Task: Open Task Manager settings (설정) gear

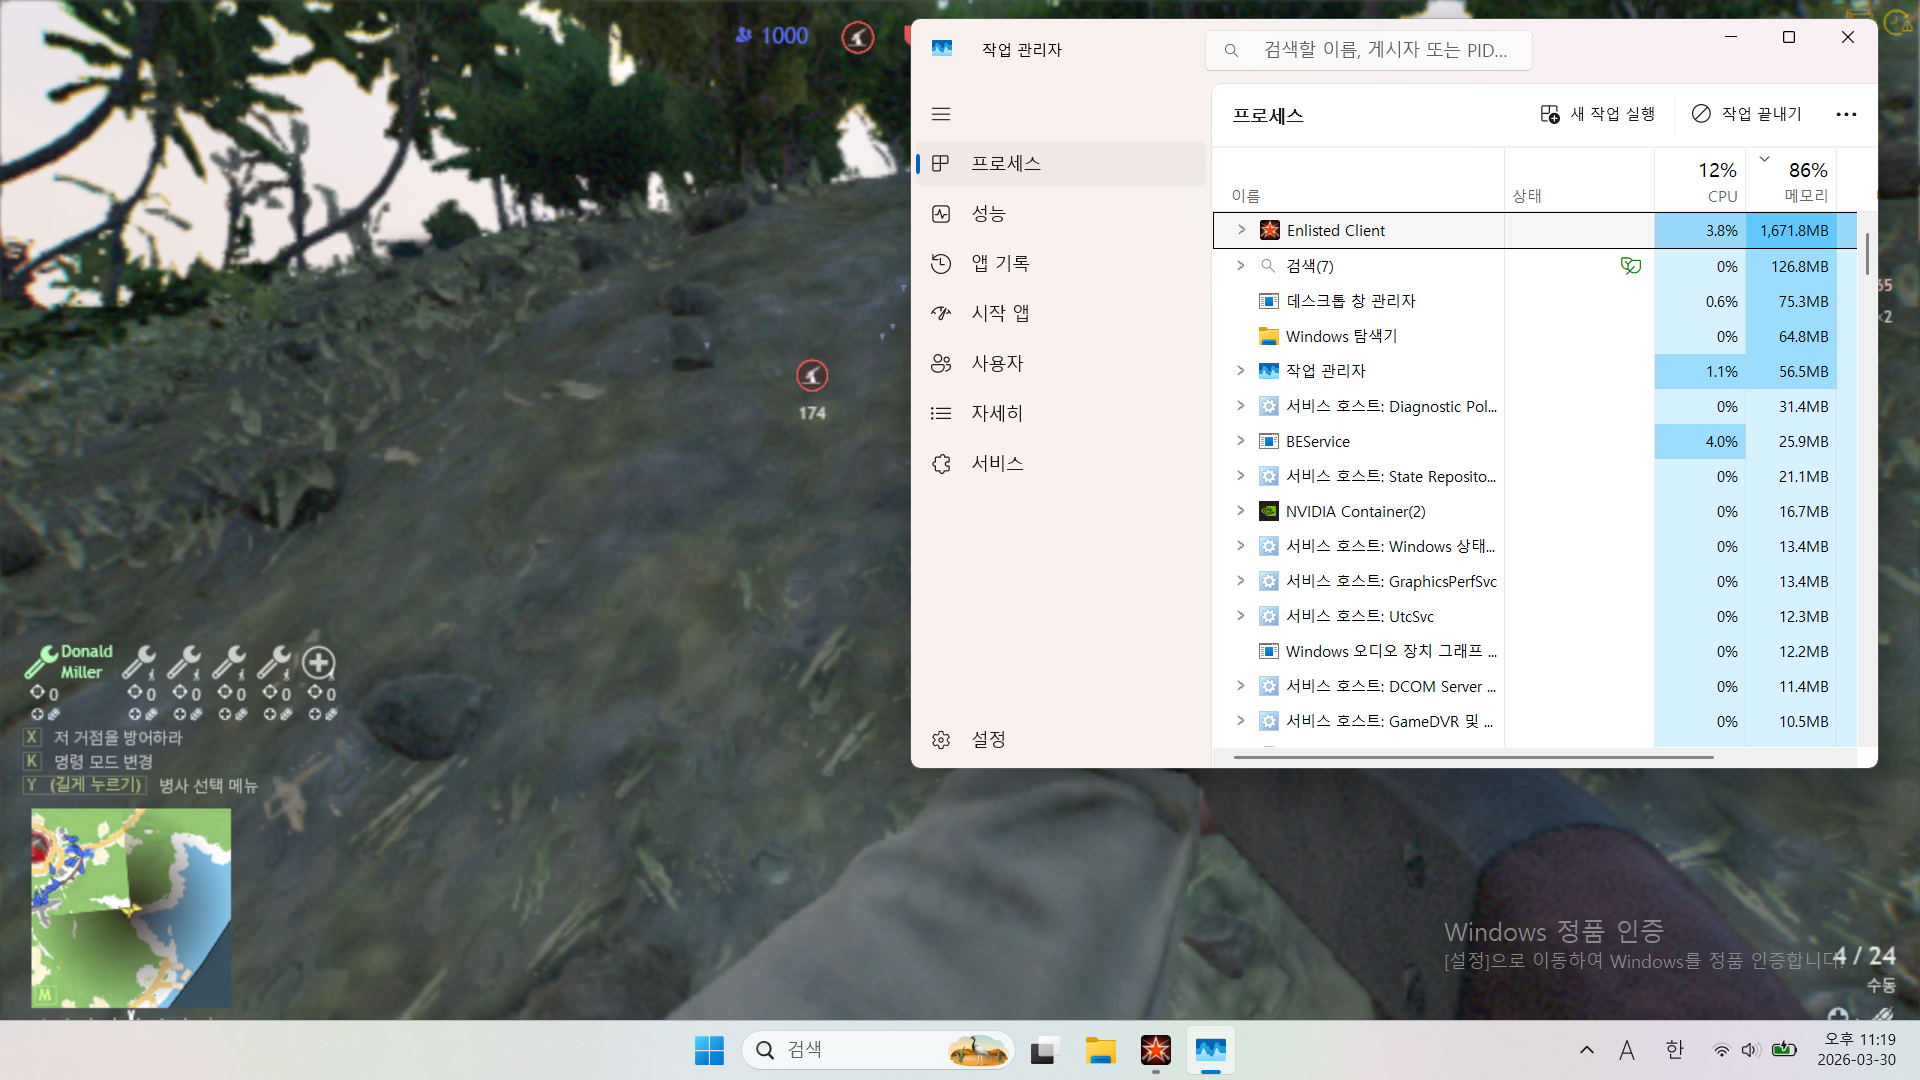Action: coord(941,740)
